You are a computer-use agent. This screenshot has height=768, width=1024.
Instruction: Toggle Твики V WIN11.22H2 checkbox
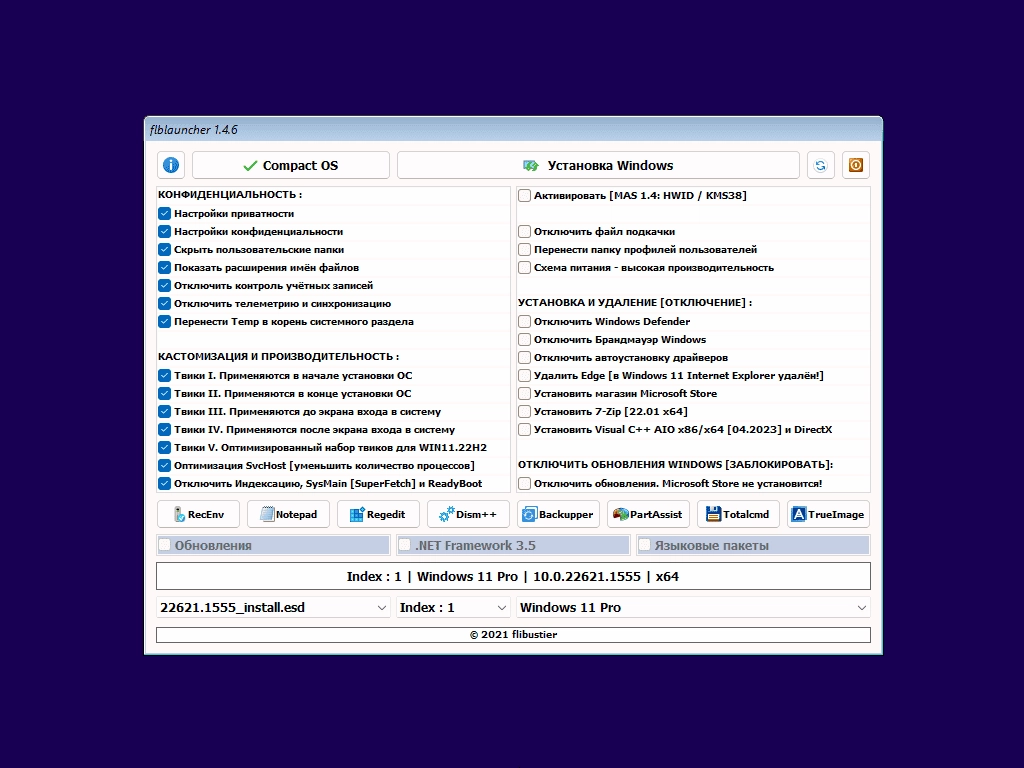pos(165,447)
